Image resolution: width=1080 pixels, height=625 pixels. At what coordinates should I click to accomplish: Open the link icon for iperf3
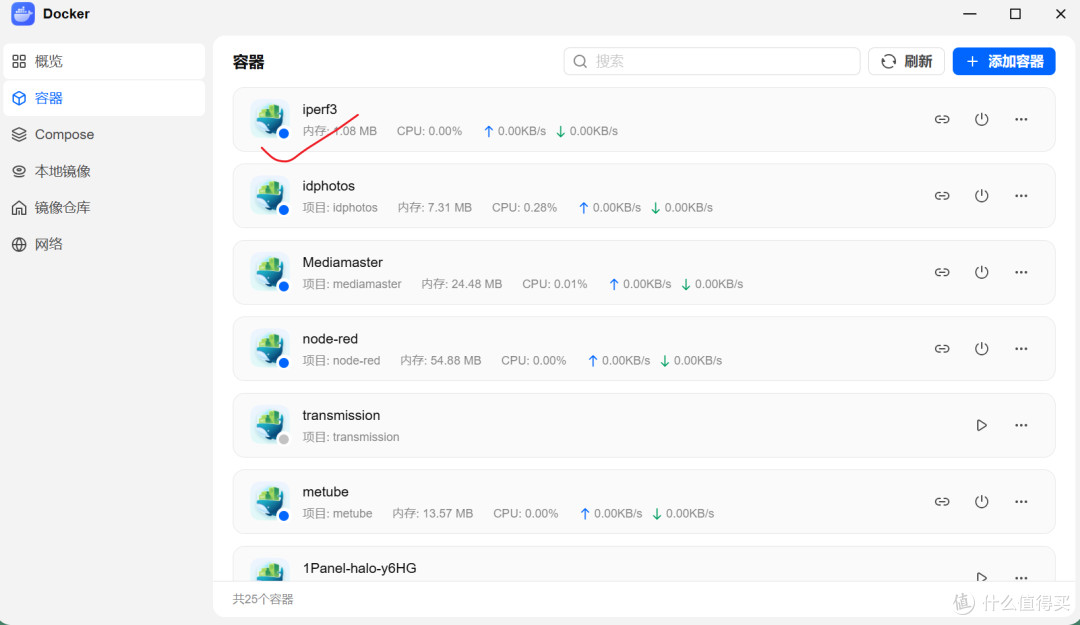(942, 119)
